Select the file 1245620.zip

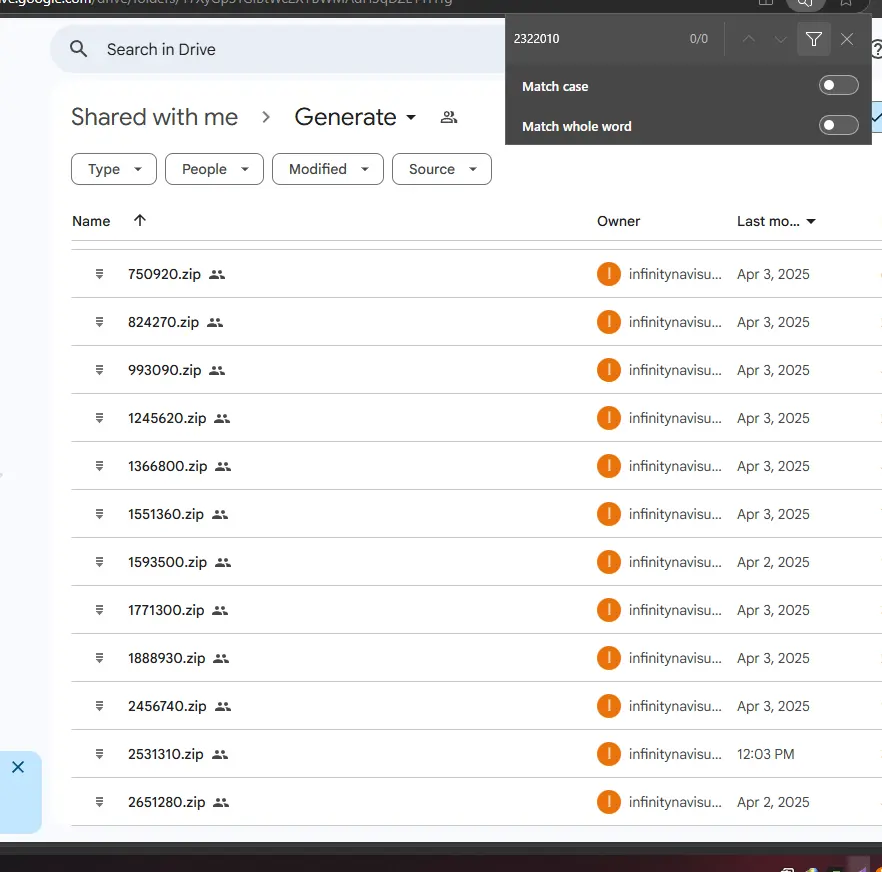167,418
